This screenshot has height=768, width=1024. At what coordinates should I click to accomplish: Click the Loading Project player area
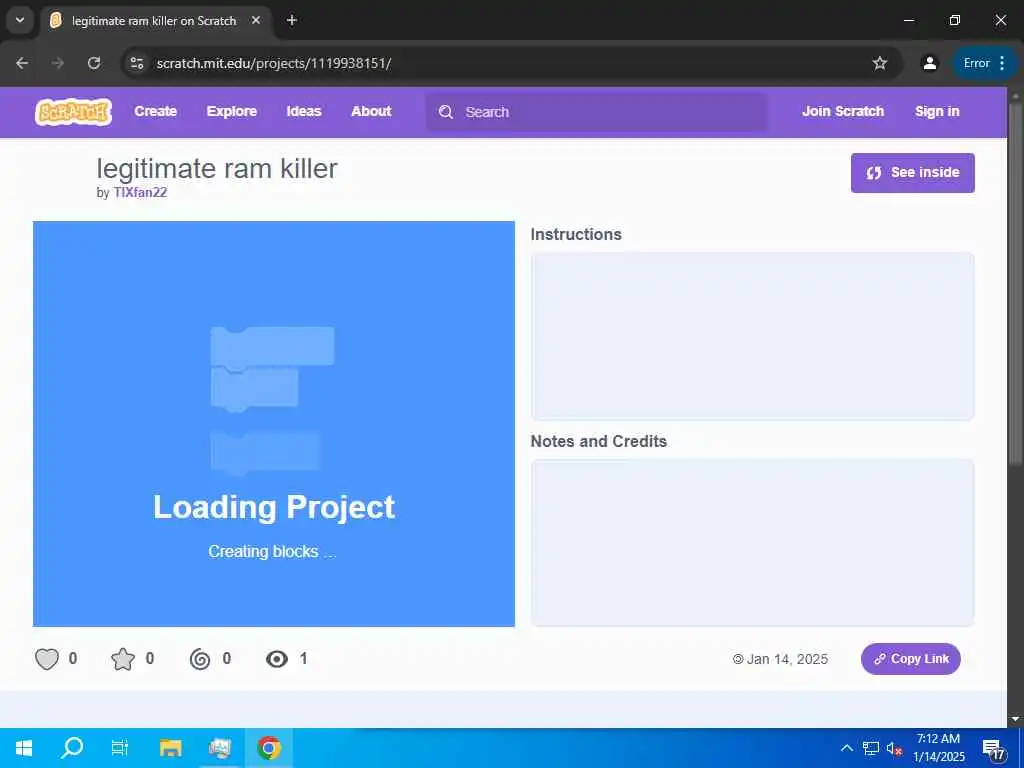tap(274, 424)
